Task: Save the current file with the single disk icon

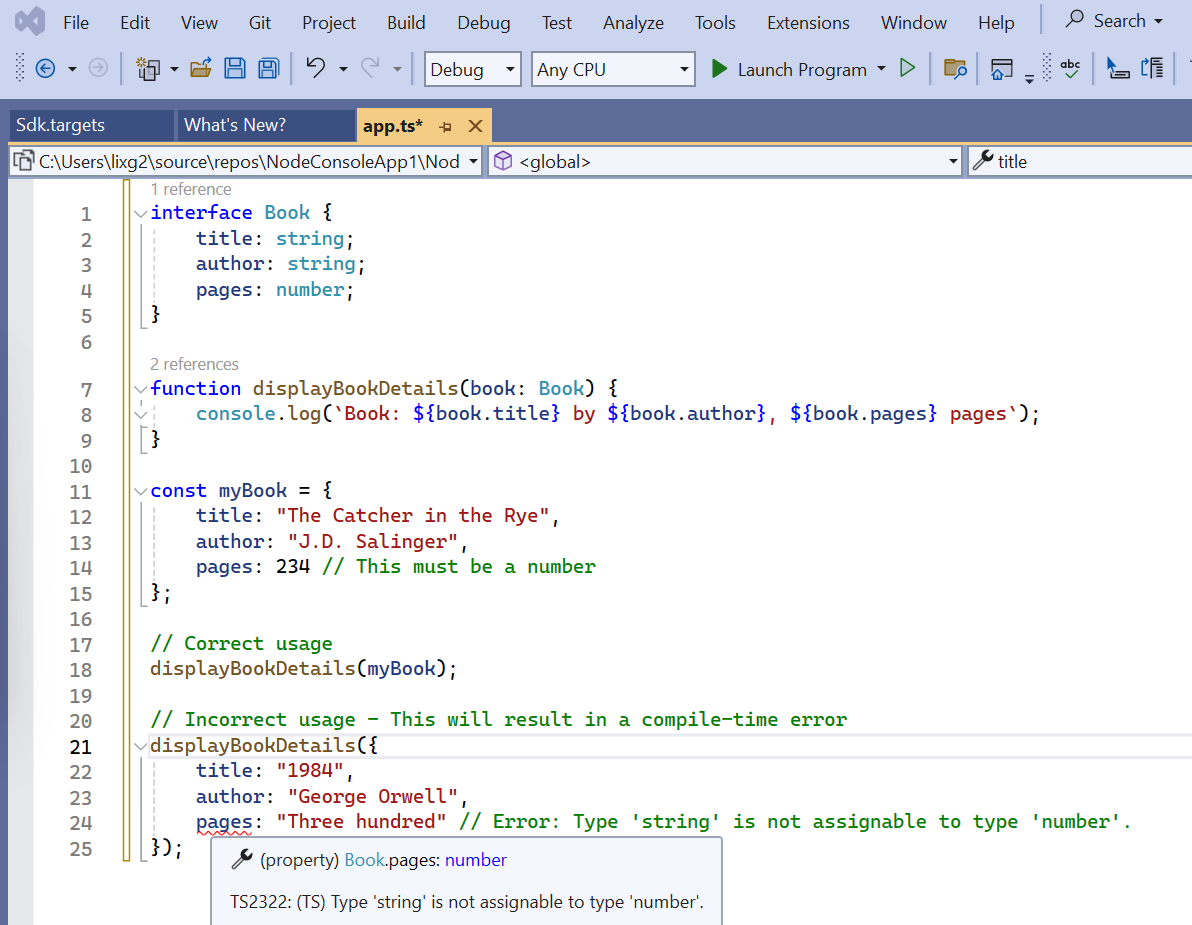Action: point(235,69)
